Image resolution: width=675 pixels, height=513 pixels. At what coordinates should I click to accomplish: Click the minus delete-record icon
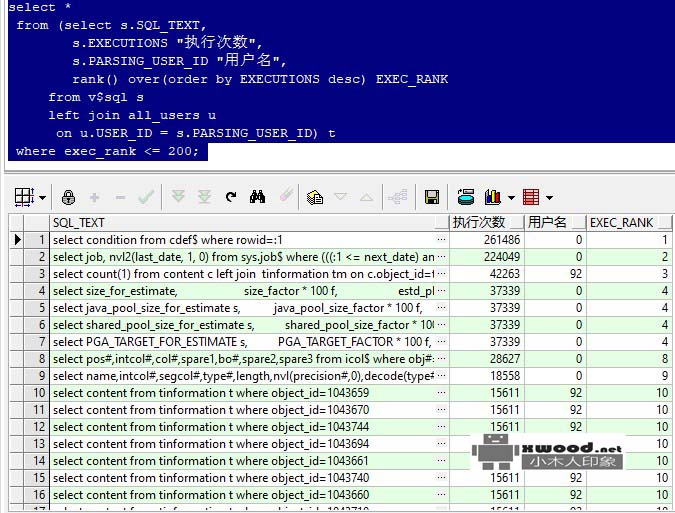(x=121, y=198)
